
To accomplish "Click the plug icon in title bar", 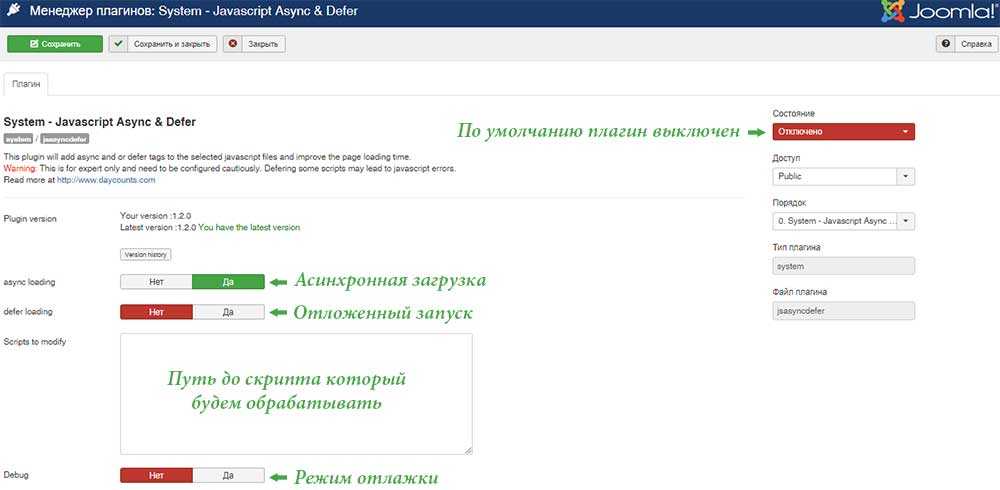I will point(13,10).
